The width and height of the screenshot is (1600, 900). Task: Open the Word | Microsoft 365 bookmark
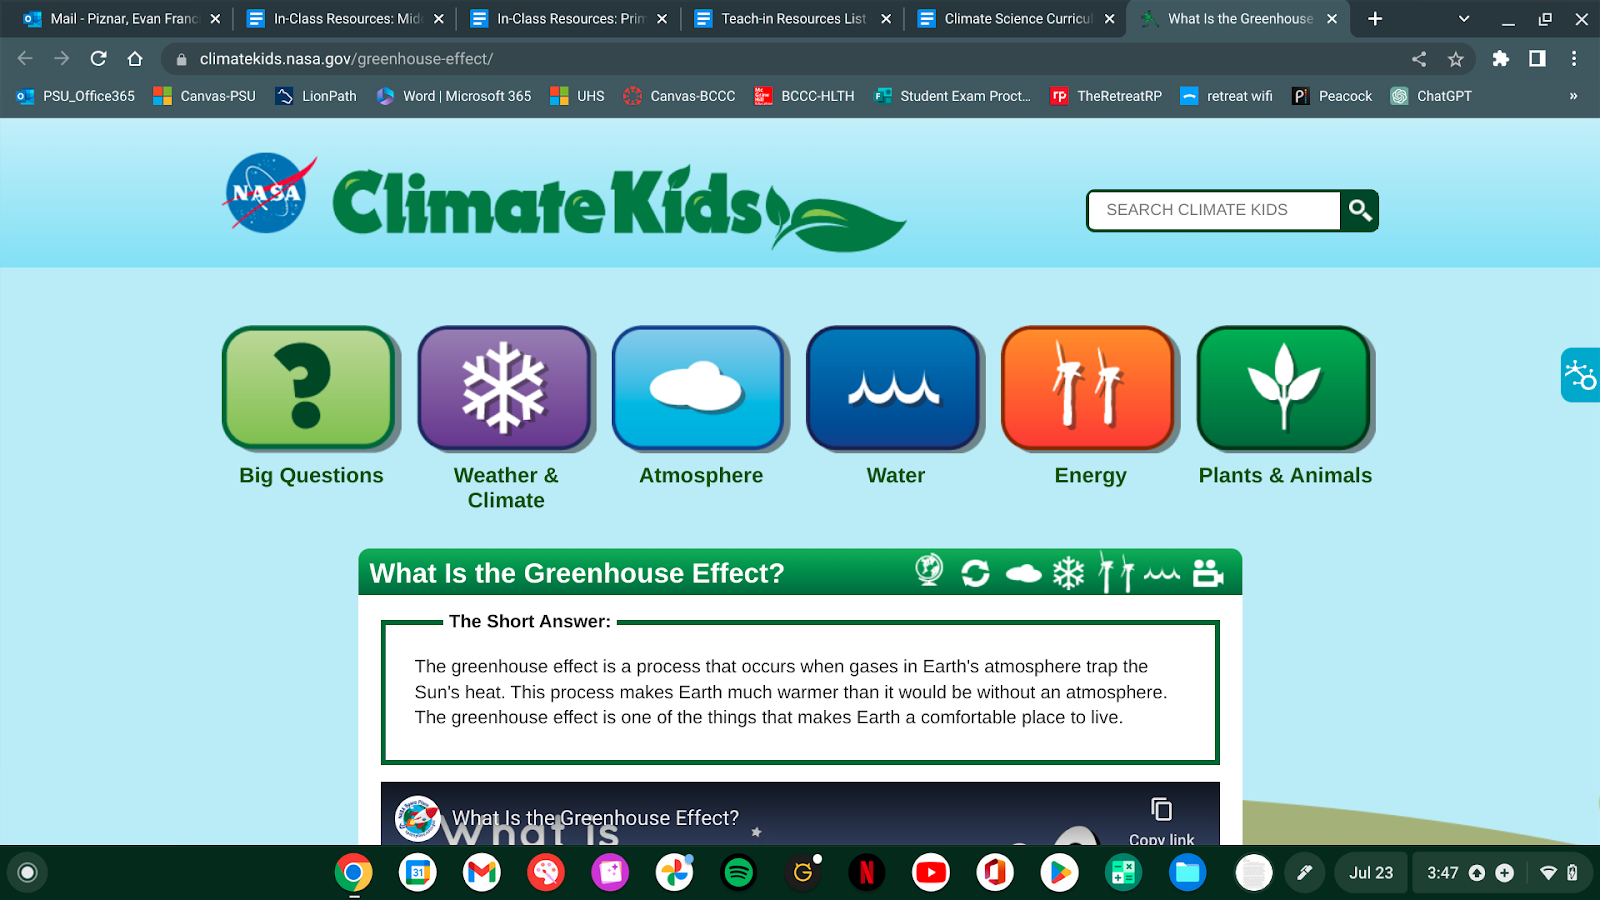point(454,96)
